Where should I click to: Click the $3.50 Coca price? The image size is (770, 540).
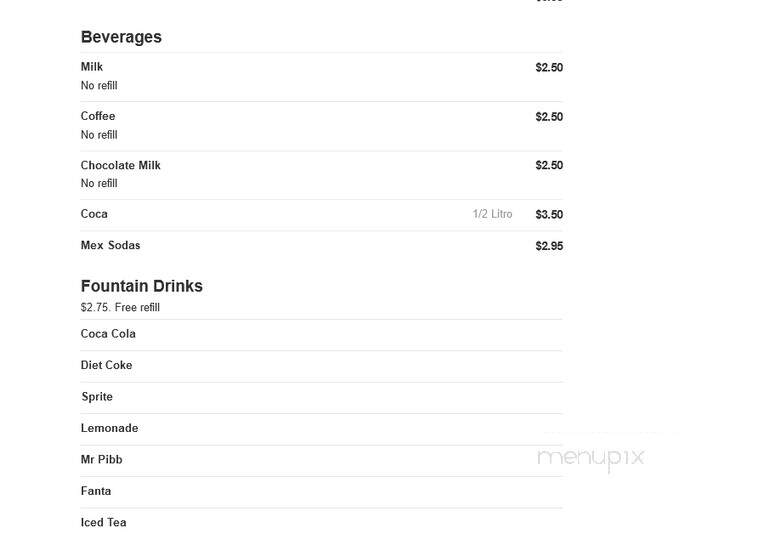tap(549, 215)
